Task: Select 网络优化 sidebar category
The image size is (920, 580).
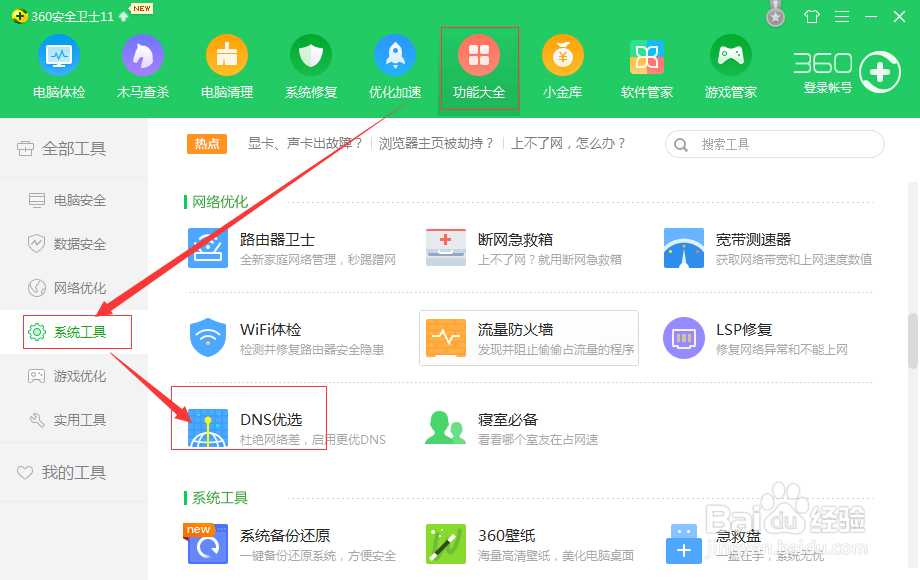Action: (x=74, y=288)
